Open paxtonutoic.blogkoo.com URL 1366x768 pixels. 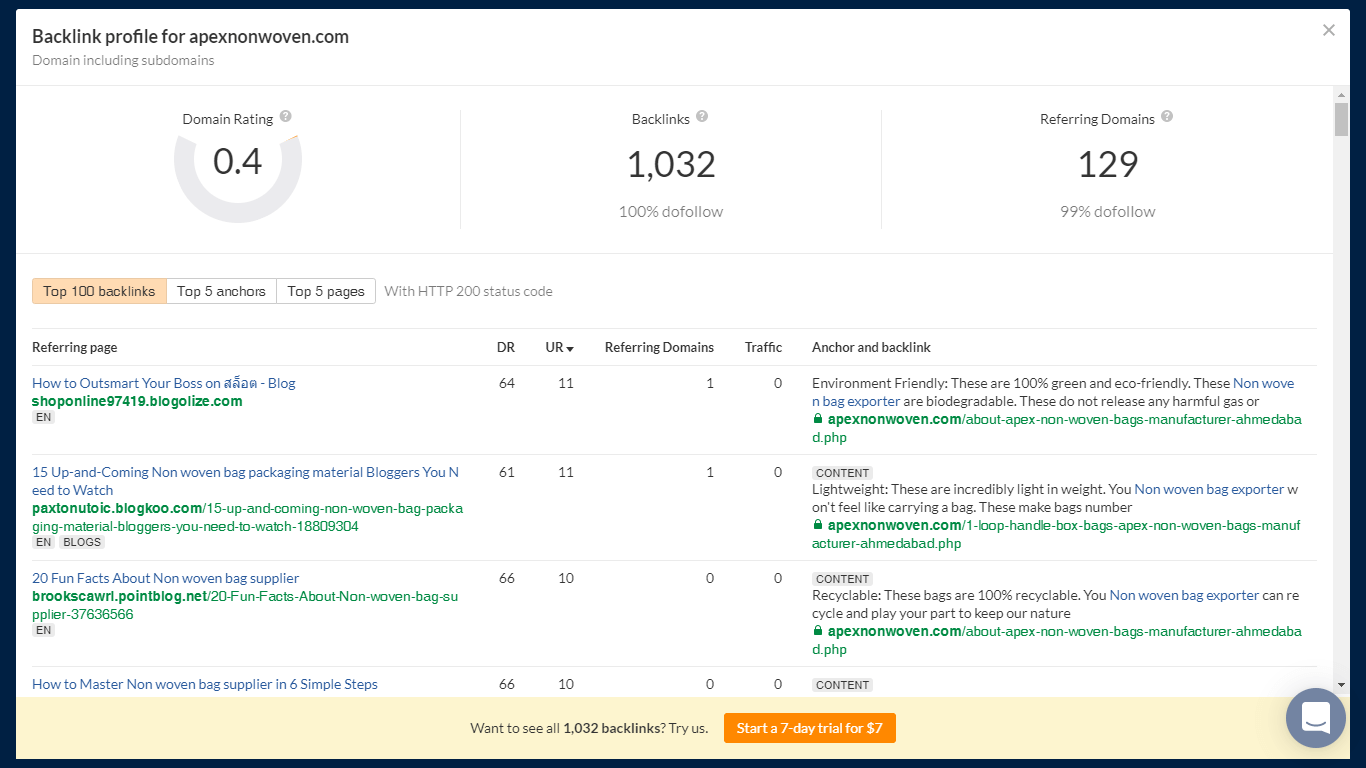[x=247, y=517]
